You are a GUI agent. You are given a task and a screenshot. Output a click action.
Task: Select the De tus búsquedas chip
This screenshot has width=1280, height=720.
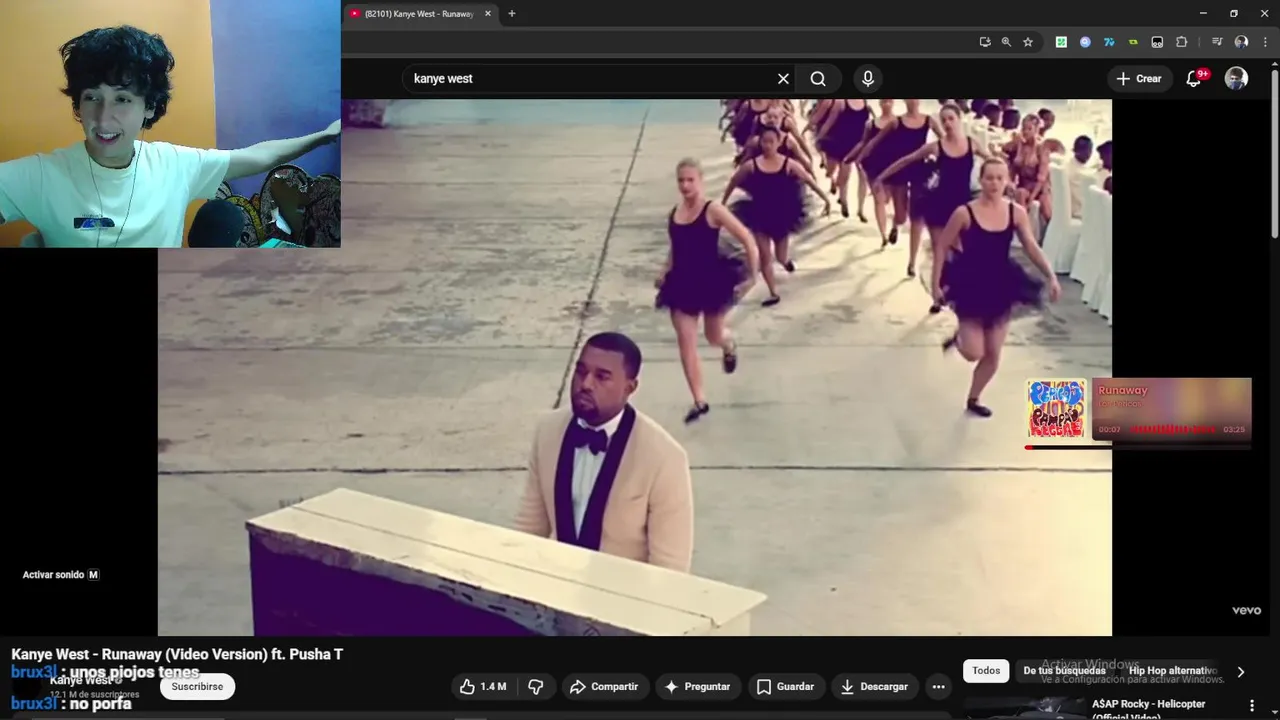tap(1064, 671)
